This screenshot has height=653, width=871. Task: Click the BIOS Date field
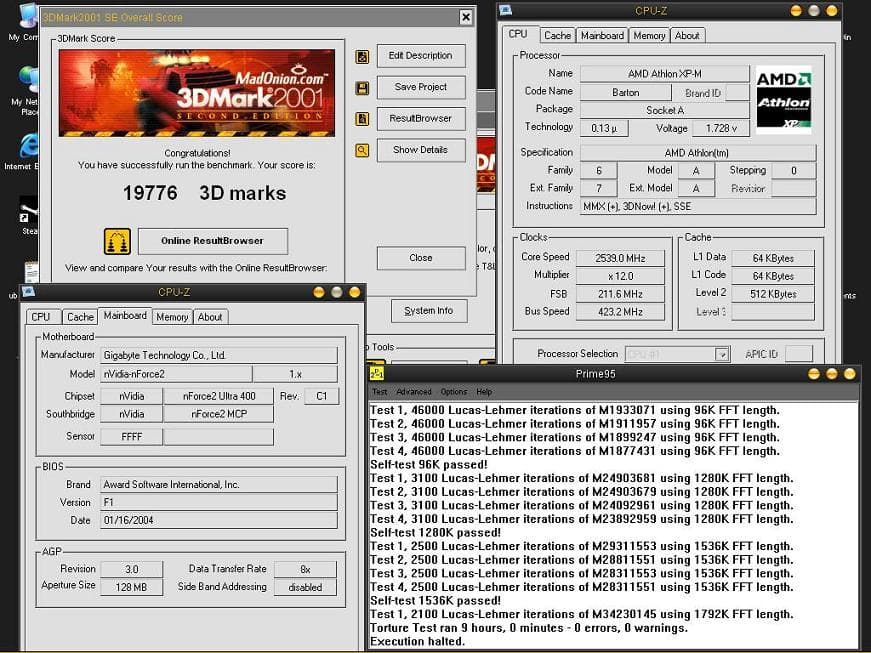pyautogui.click(x=218, y=521)
